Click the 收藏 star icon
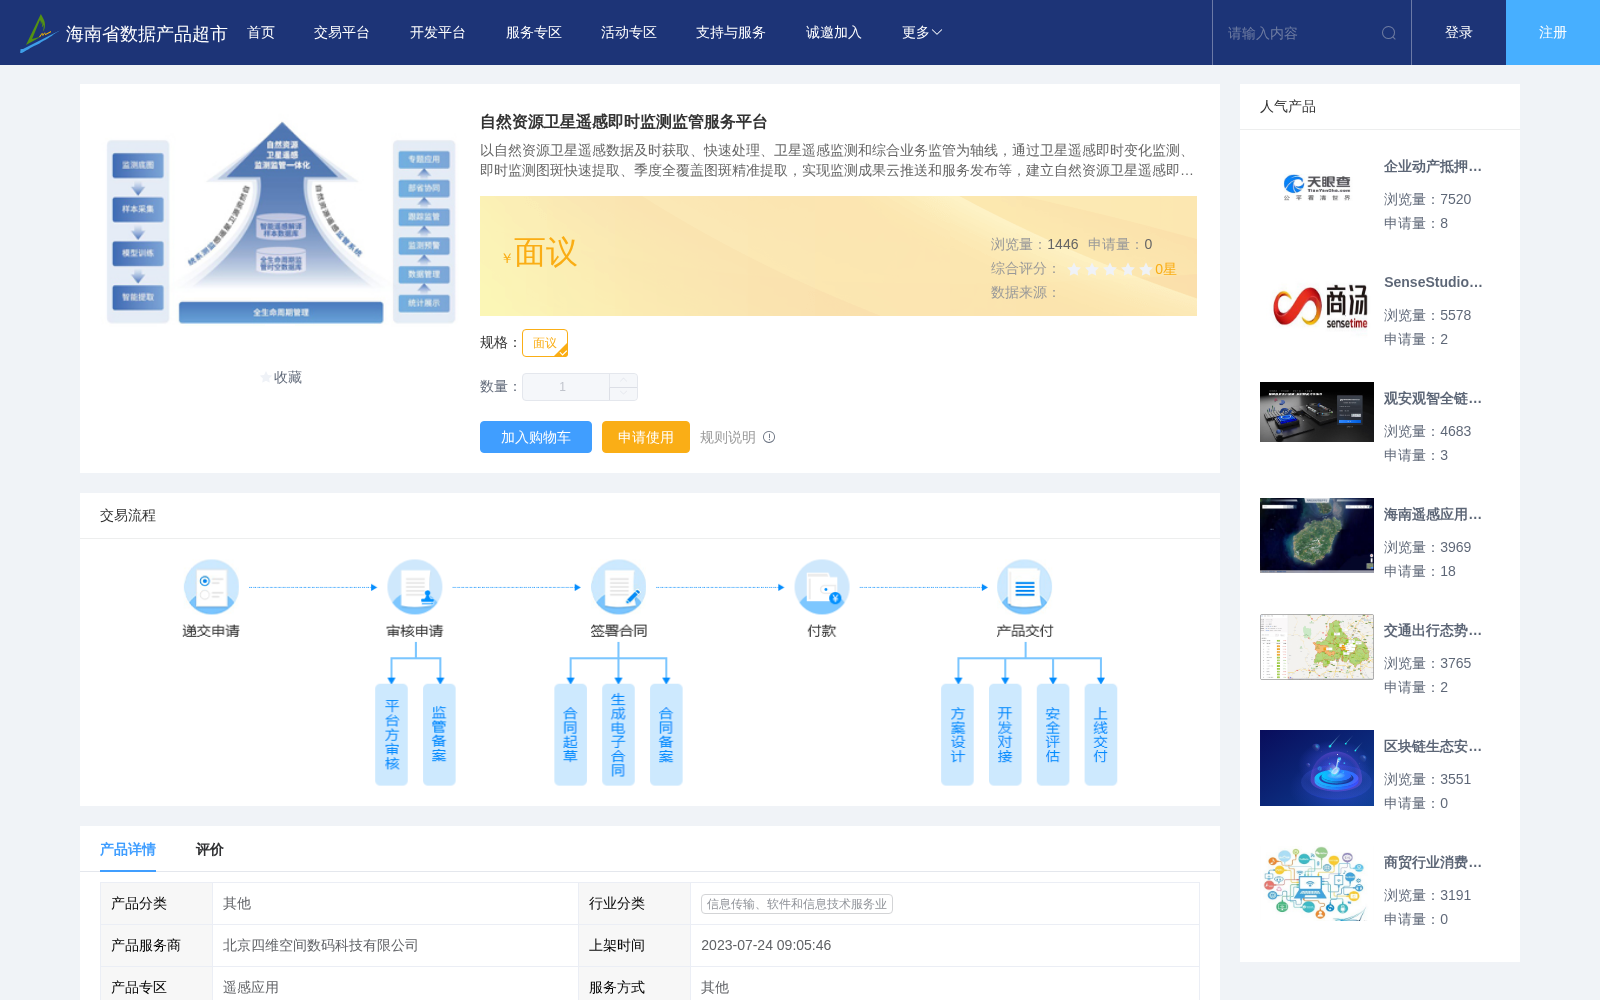Viewport: 1600px width, 1000px height. 266,377
